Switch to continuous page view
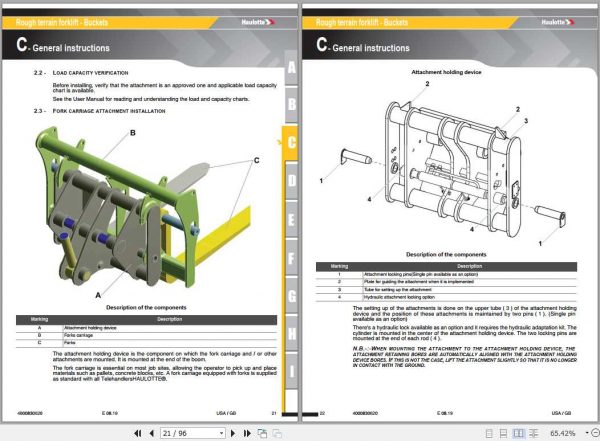 (x=503, y=433)
